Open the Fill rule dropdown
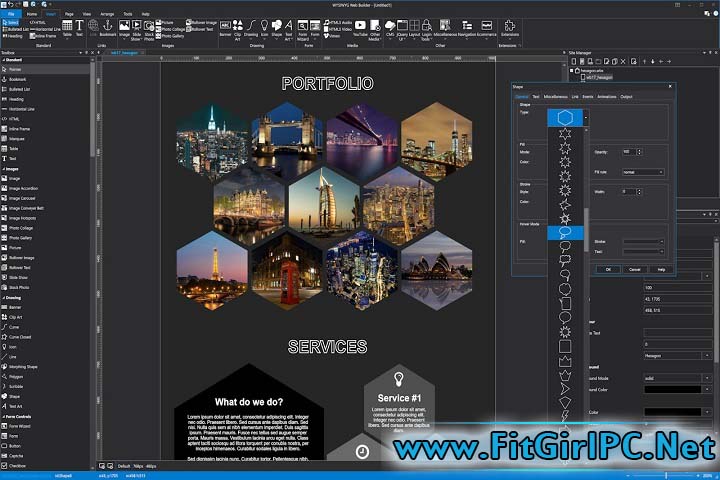Screen dimensions: 720x480 (643, 172)
